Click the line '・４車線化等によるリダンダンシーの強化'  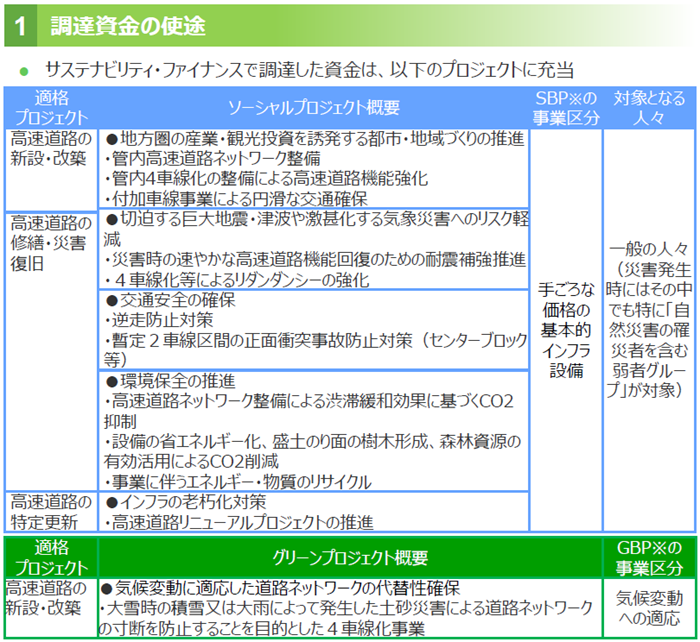pyautogui.click(x=237, y=280)
